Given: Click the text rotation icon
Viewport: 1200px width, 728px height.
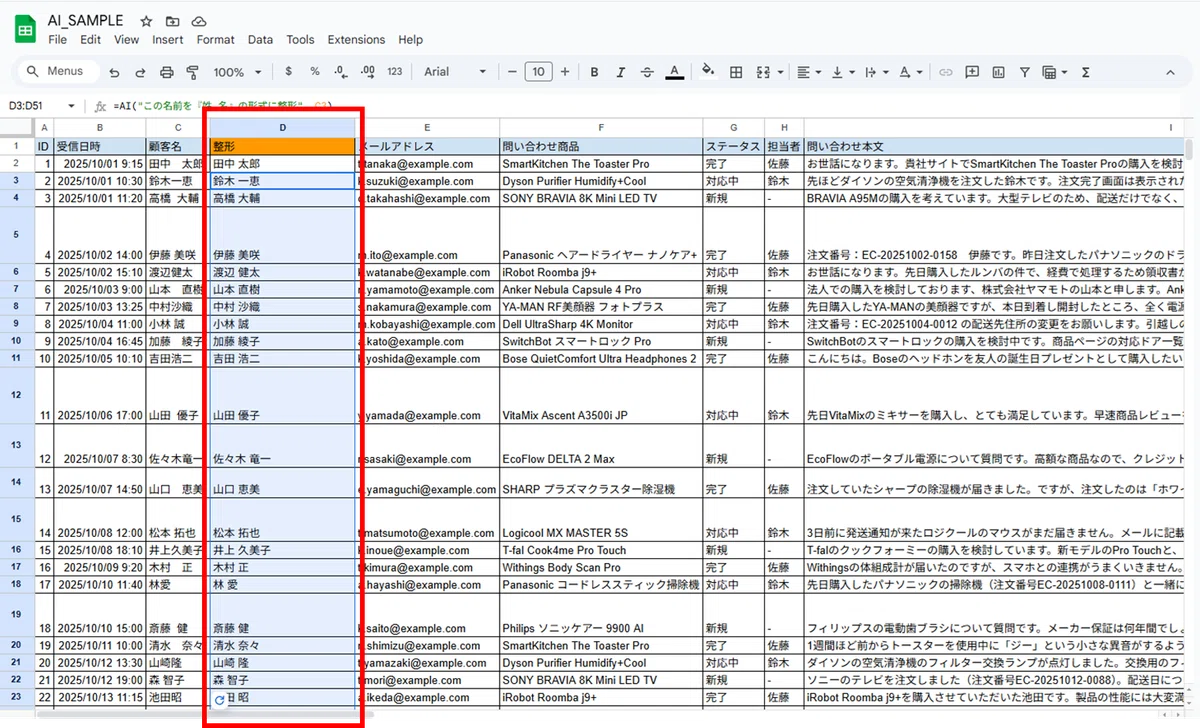Looking at the screenshot, I should 905,72.
